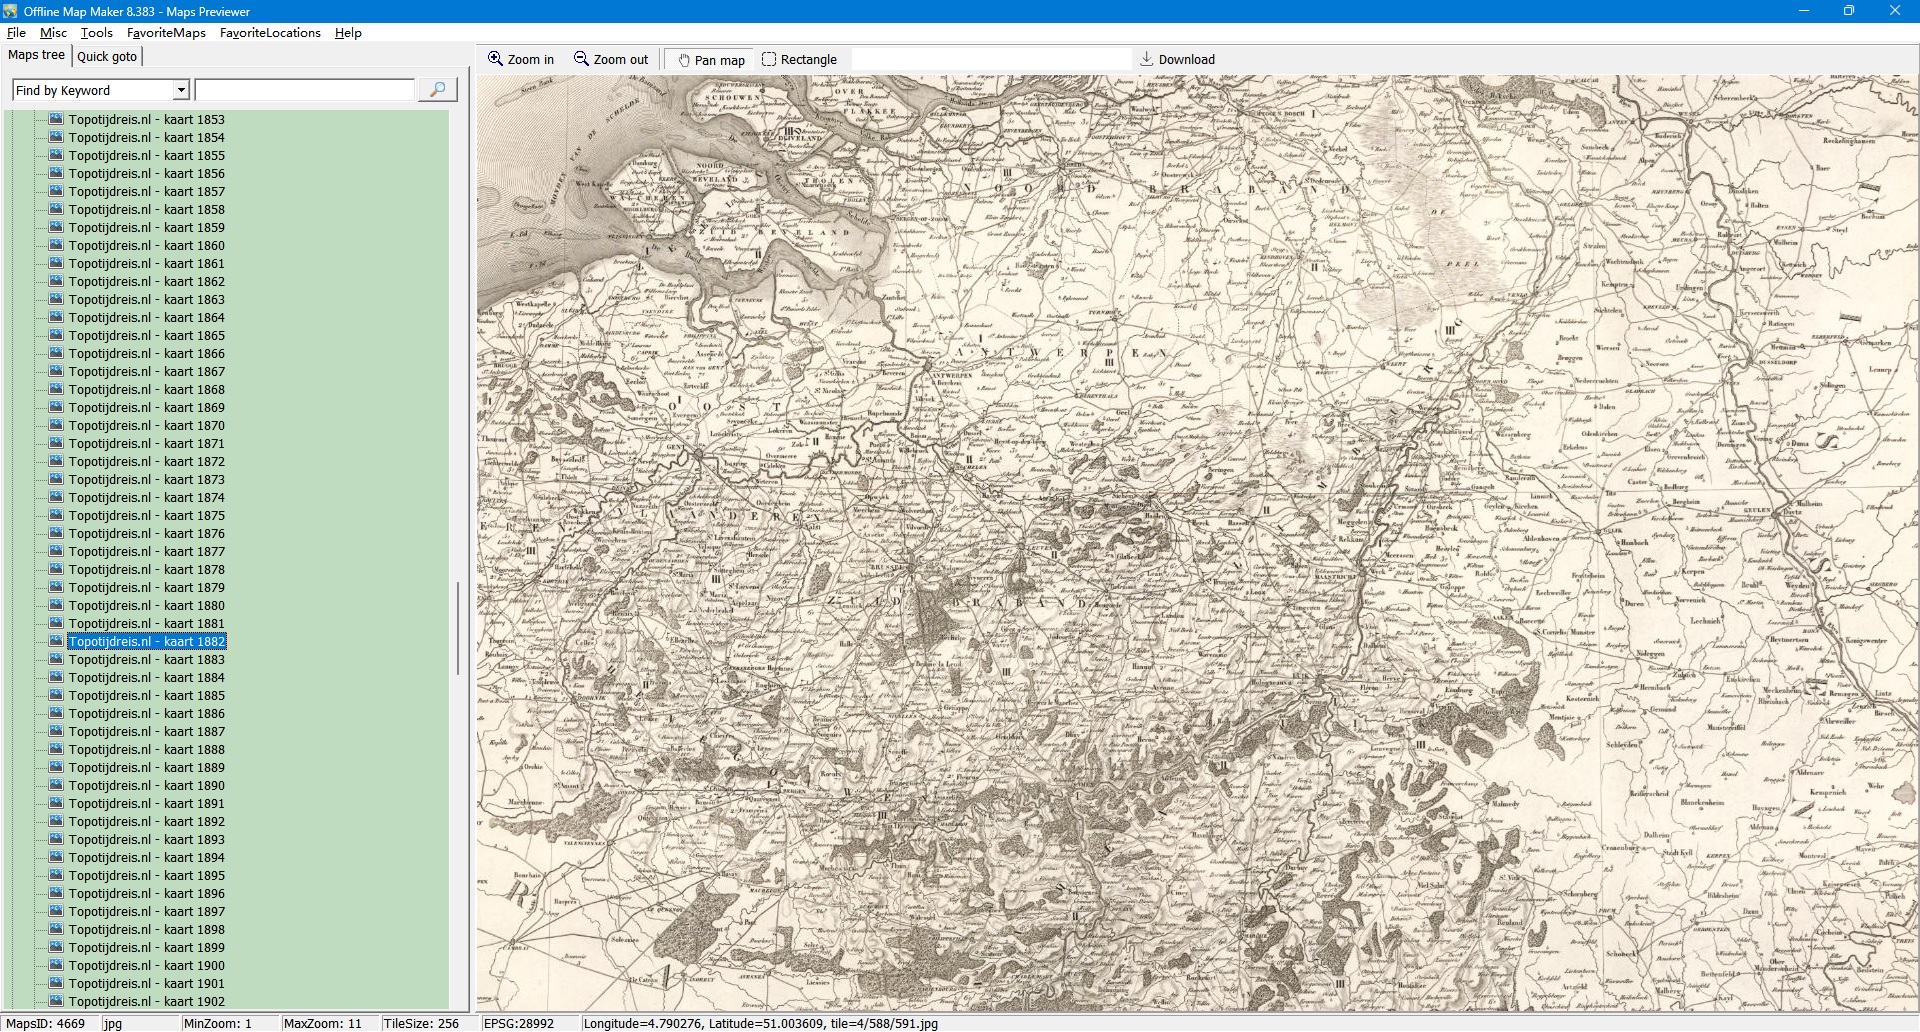Image resolution: width=1920 pixels, height=1032 pixels.
Task: Activate the Rectangle selection tool
Action: (x=769, y=59)
